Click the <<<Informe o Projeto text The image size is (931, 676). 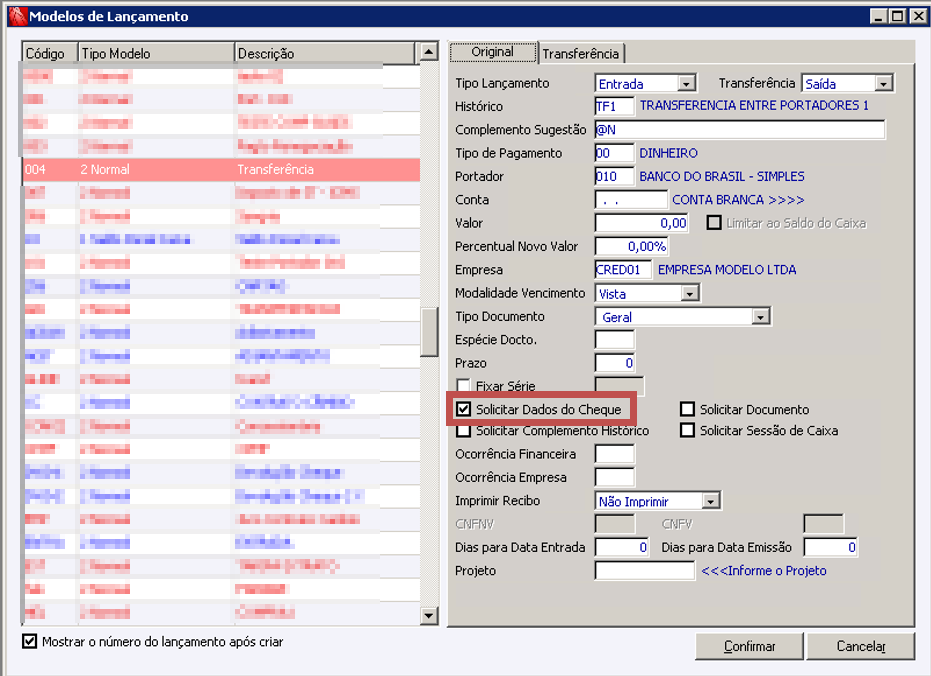[x=764, y=571]
